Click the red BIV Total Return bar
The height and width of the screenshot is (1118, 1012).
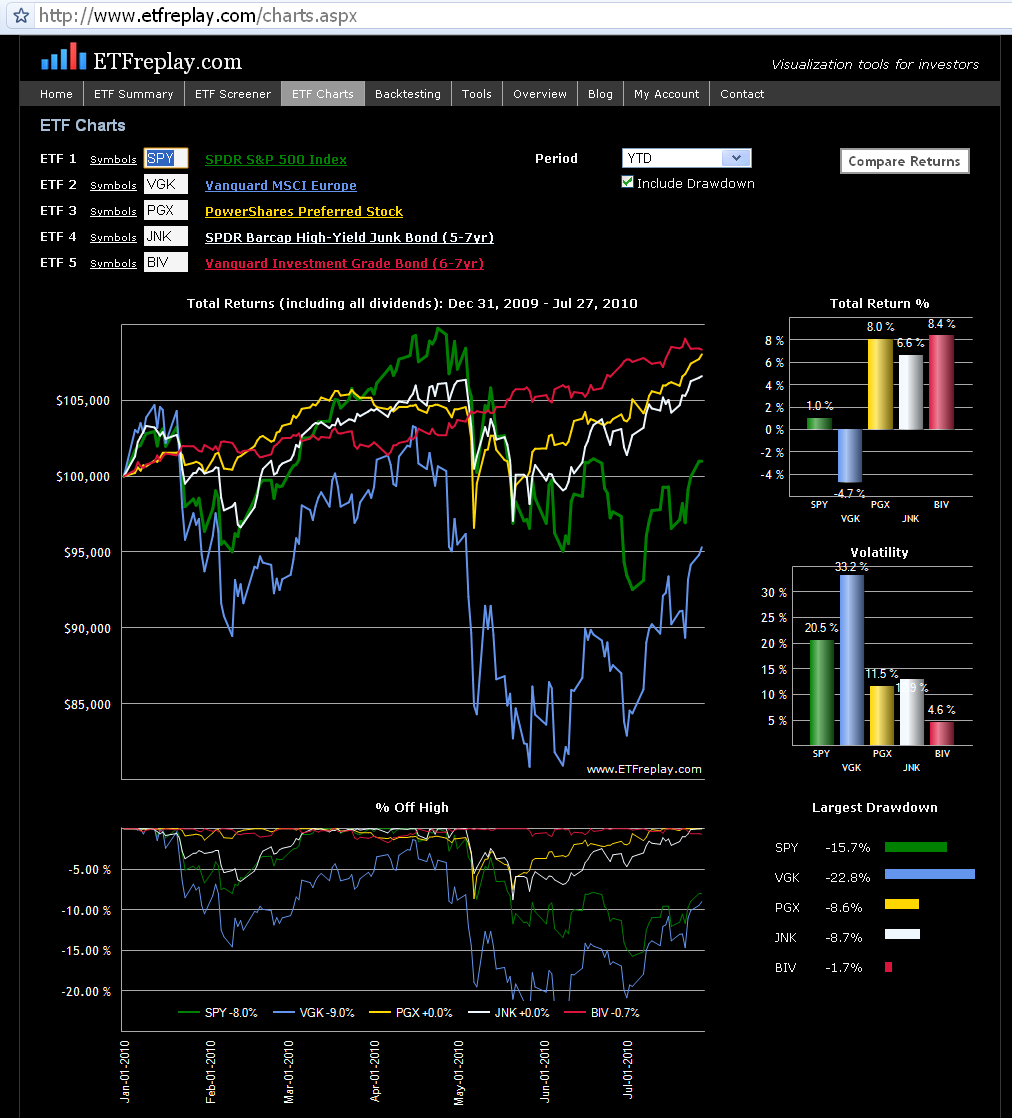pos(941,382)
